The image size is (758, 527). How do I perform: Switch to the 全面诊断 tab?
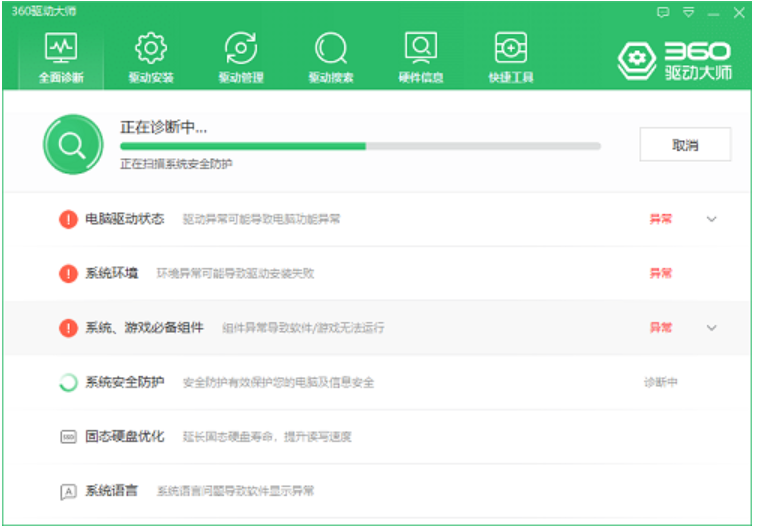(61, 56)
